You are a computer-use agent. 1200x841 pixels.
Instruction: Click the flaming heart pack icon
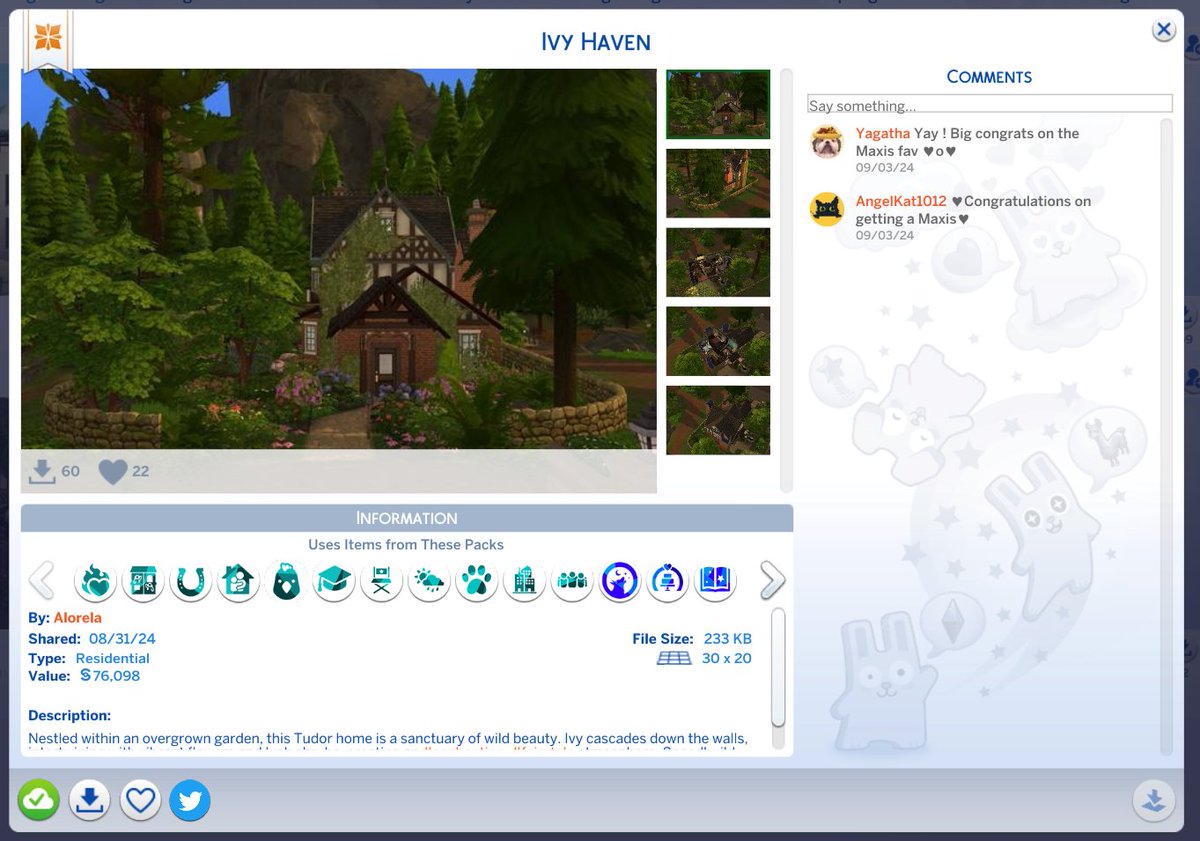(x=95, y=580)
